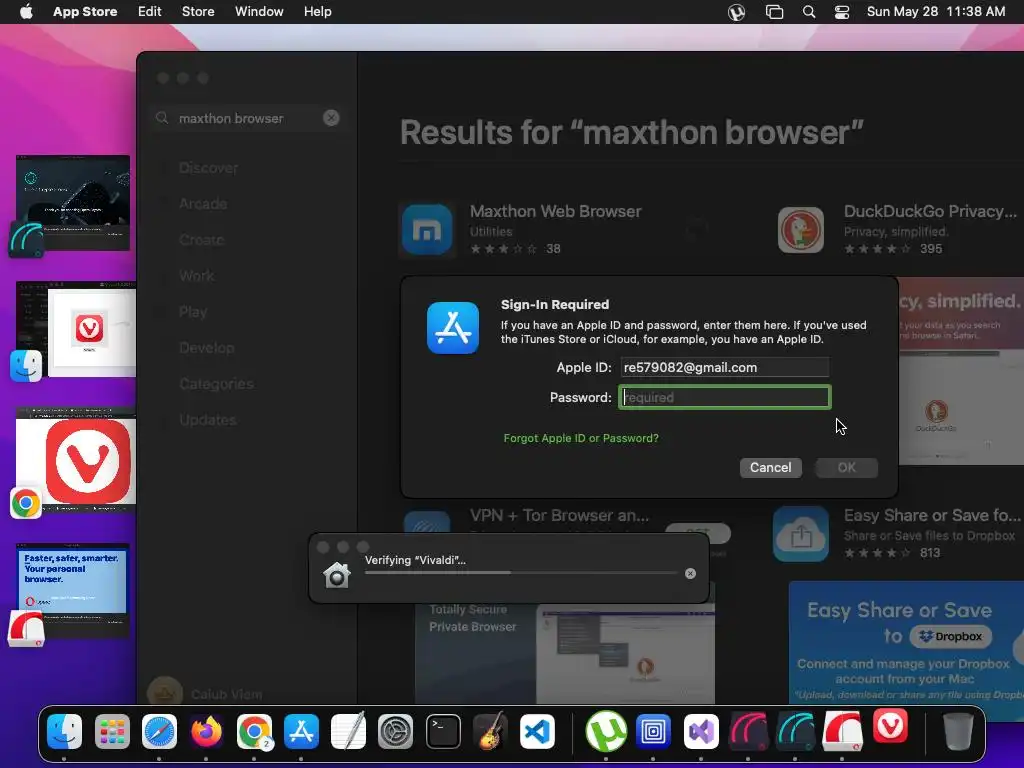The width and height of the screenshot is (1024, 768).
Task: Select Discover in App Store sidebar
Action: pyautogui.click(x=208, y=168)
